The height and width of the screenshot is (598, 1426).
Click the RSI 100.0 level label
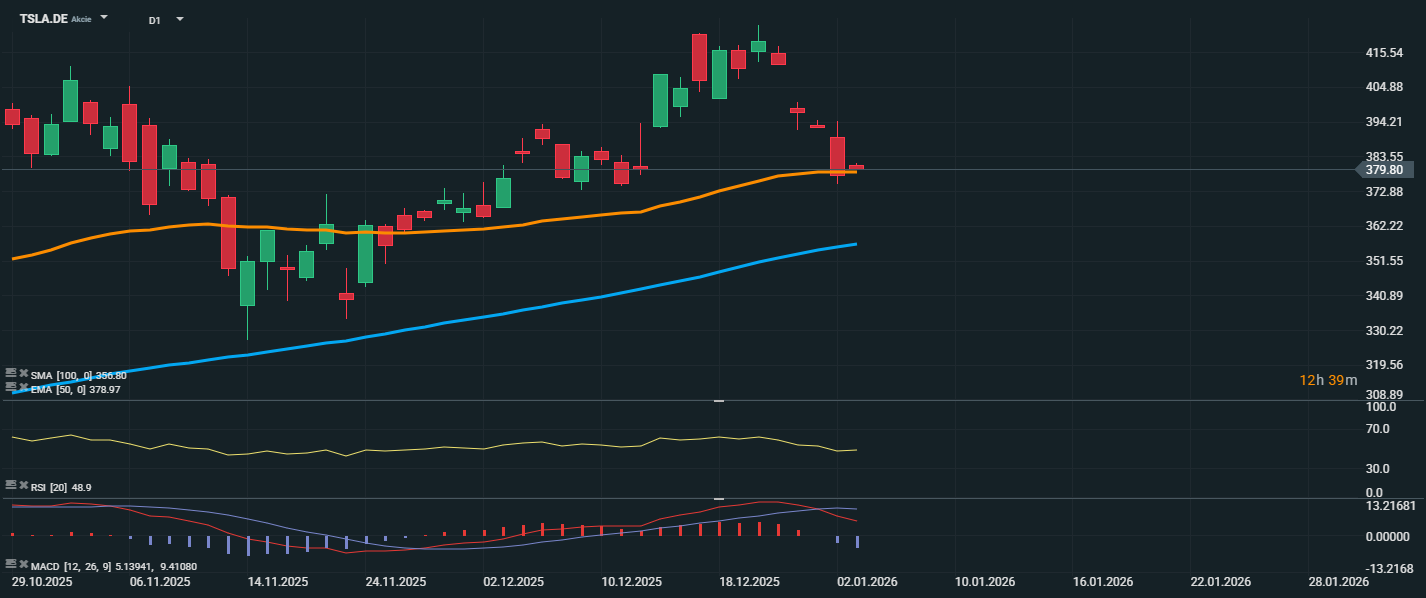[x=1381, y=408]
